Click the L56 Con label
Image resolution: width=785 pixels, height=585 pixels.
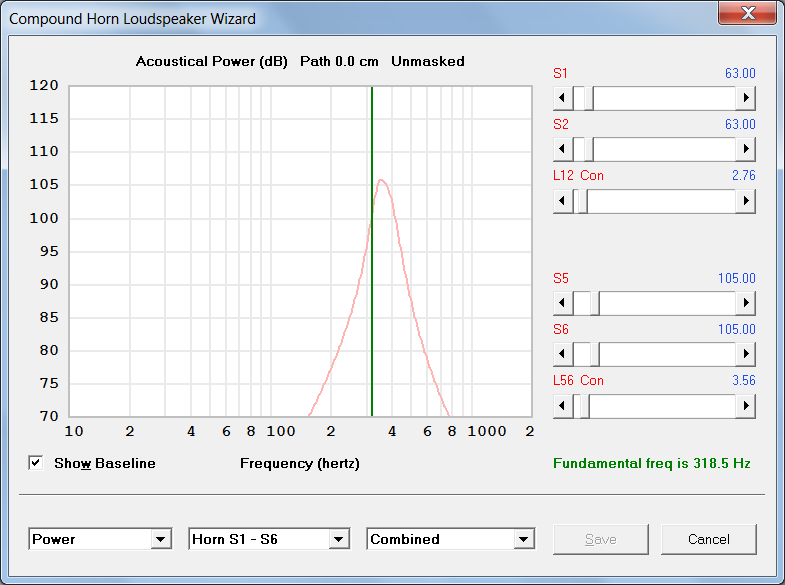coord(578,380)
